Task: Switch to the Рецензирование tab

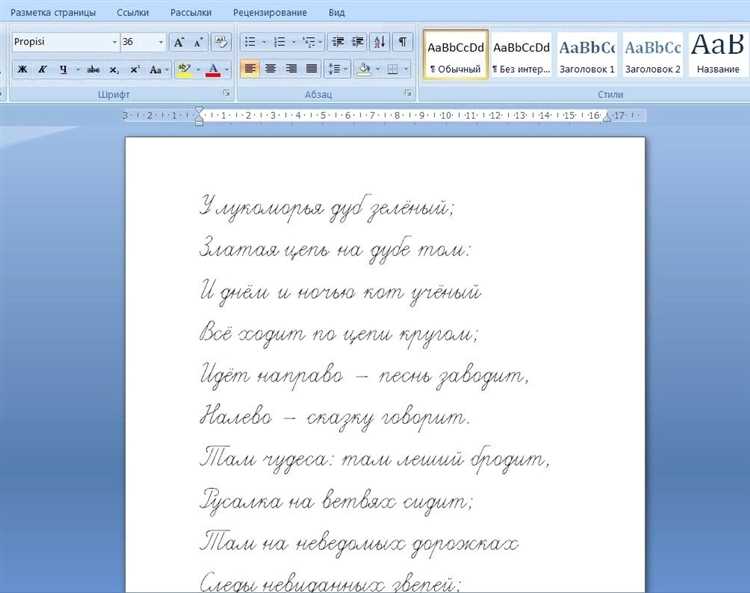Action: 270,13
